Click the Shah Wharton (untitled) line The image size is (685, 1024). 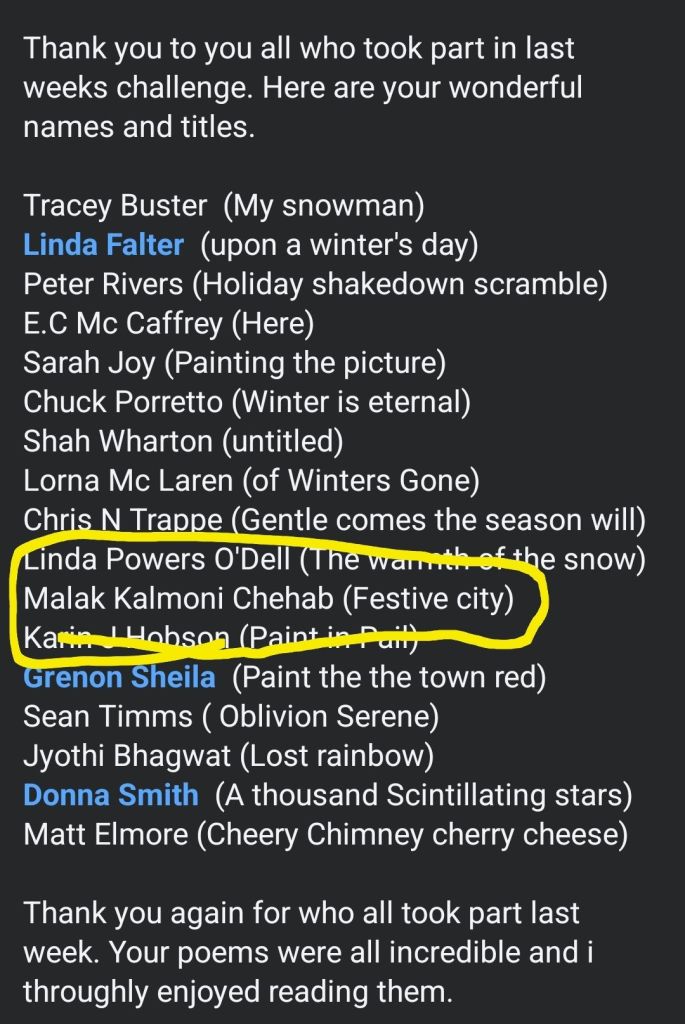183,441
